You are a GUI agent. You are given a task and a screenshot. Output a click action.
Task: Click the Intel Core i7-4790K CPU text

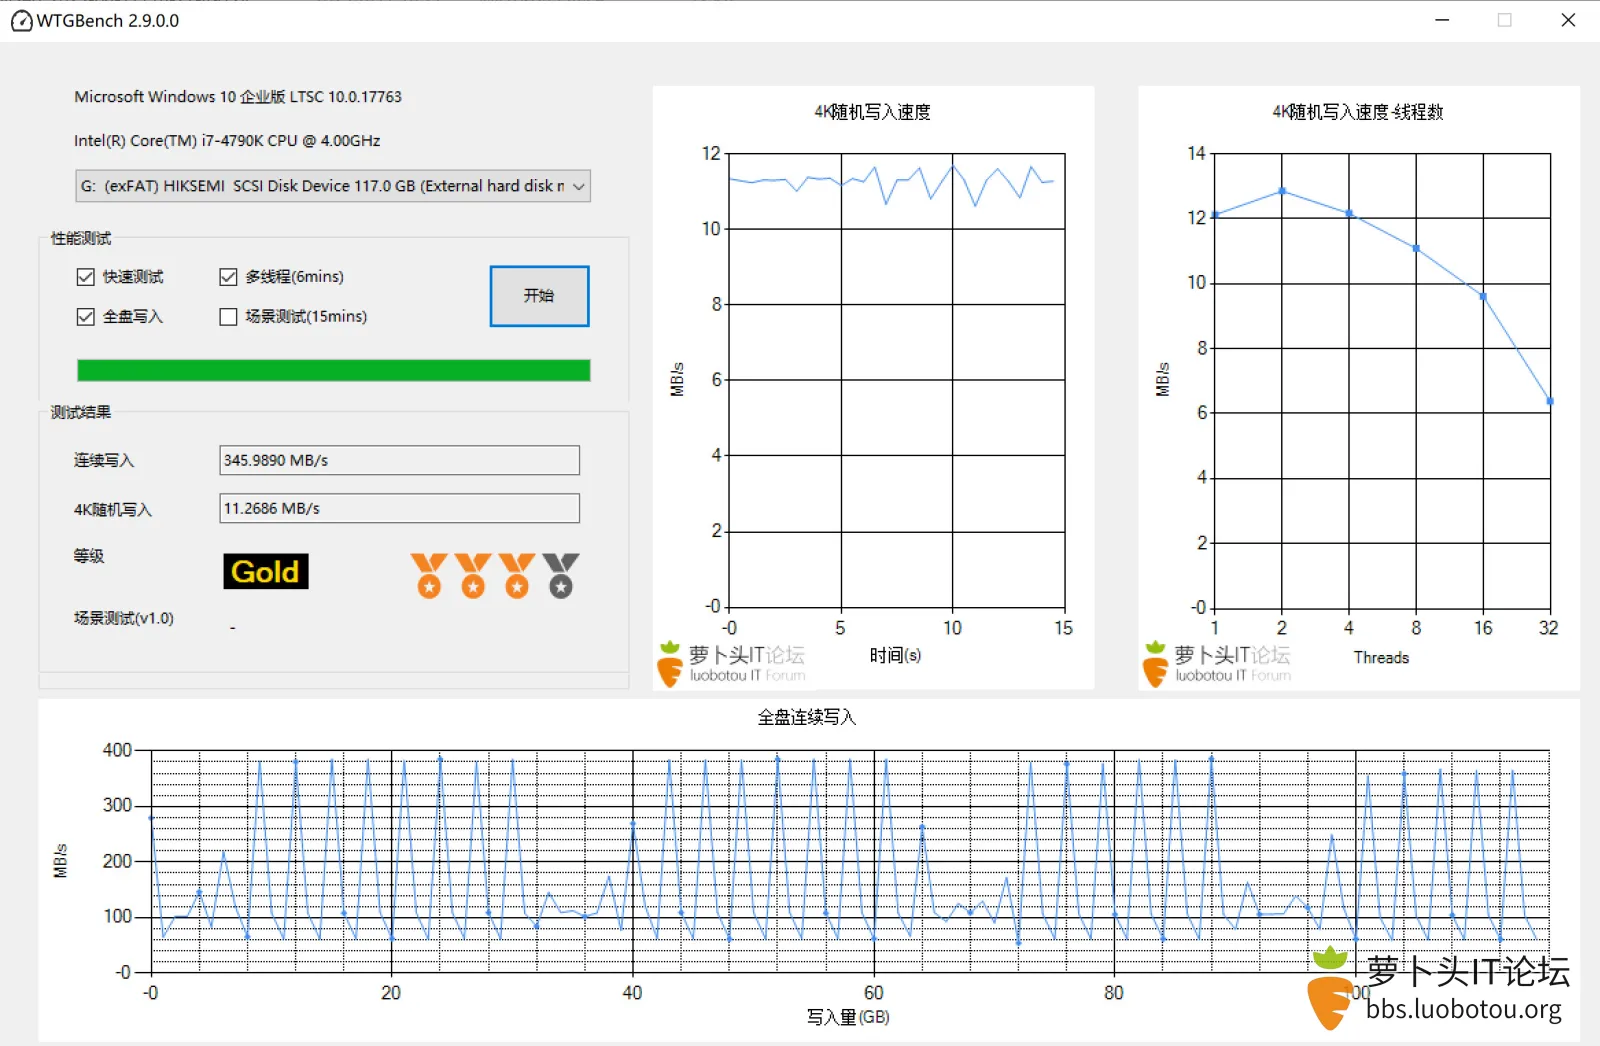227,141
